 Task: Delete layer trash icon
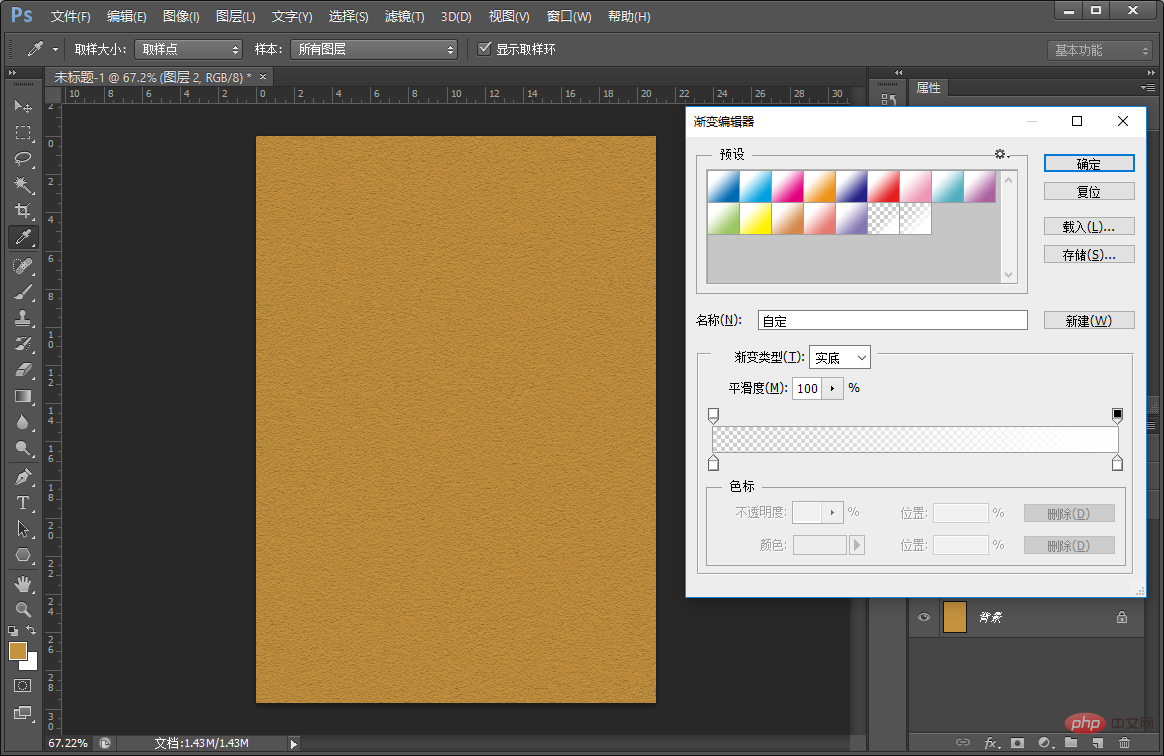(1124, 743)
